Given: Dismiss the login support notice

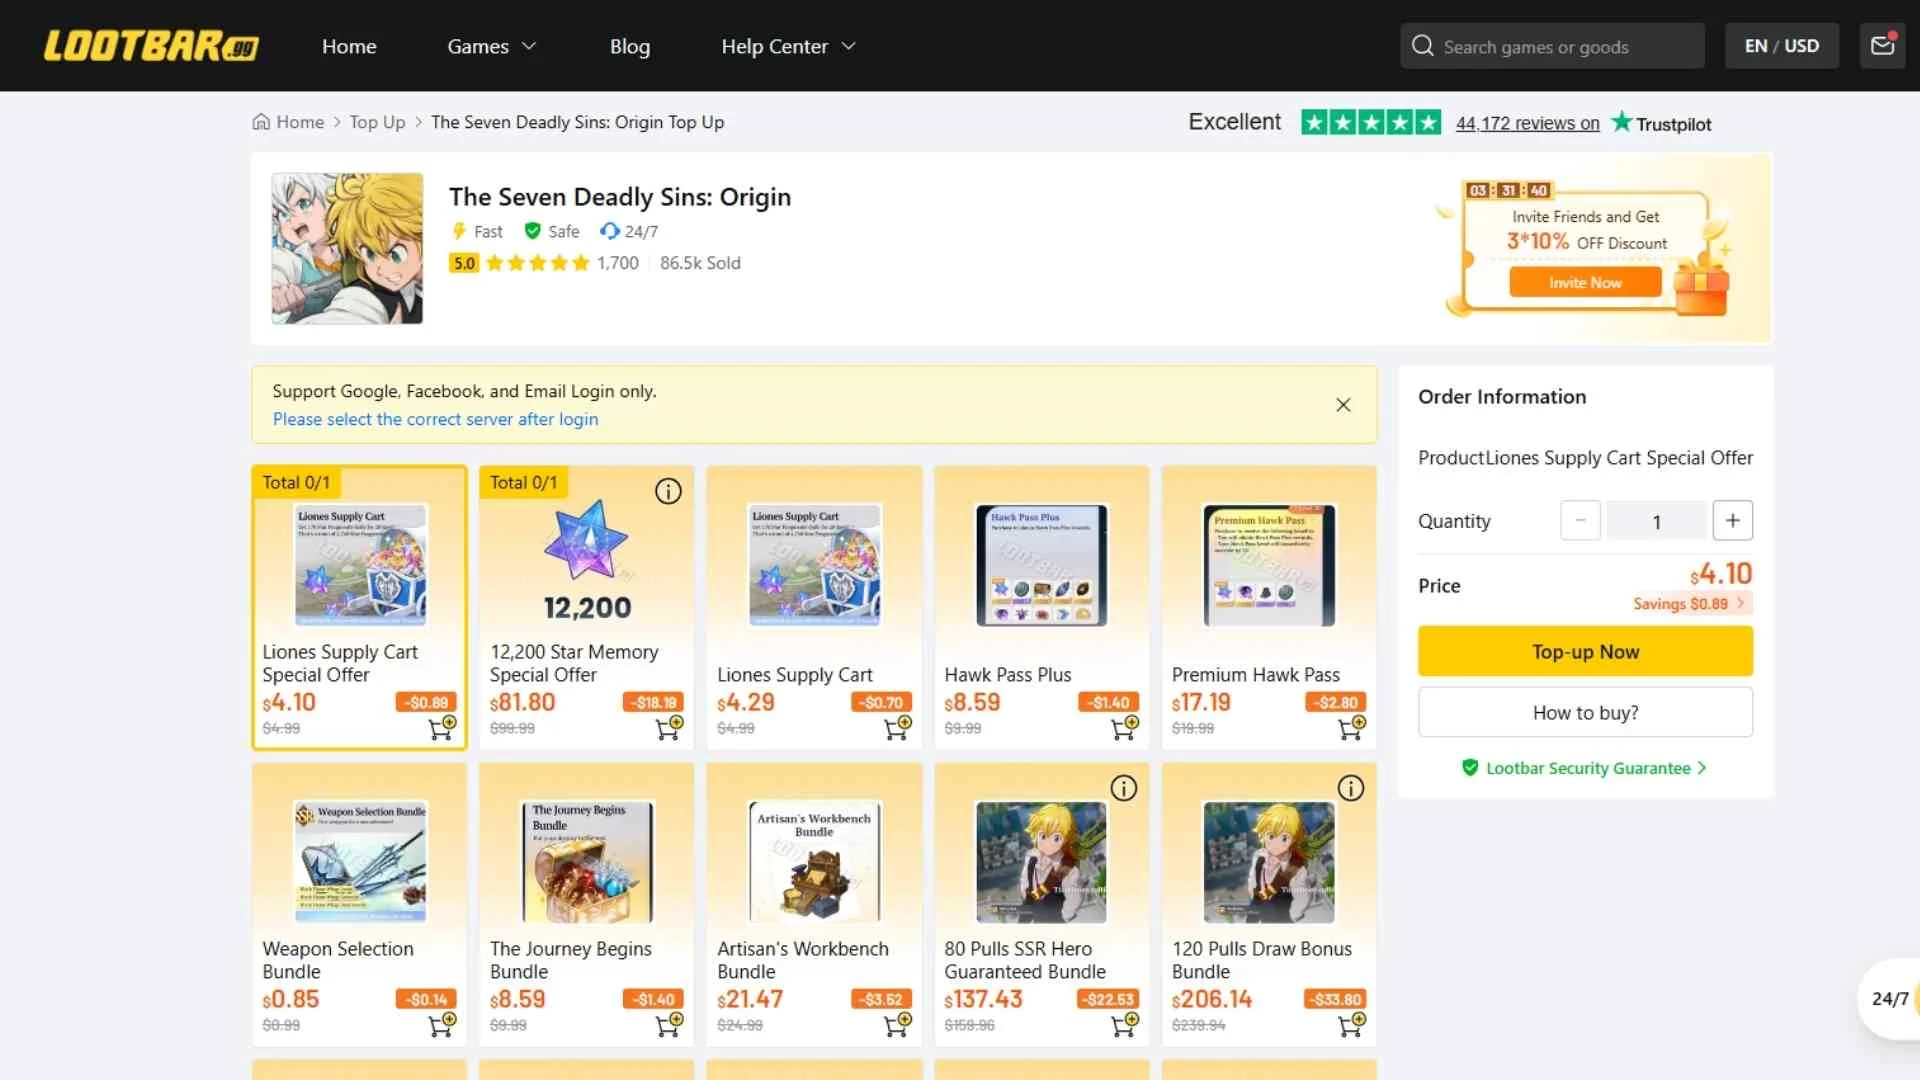Looking at the screenshot, I should tap(1343, 405).
